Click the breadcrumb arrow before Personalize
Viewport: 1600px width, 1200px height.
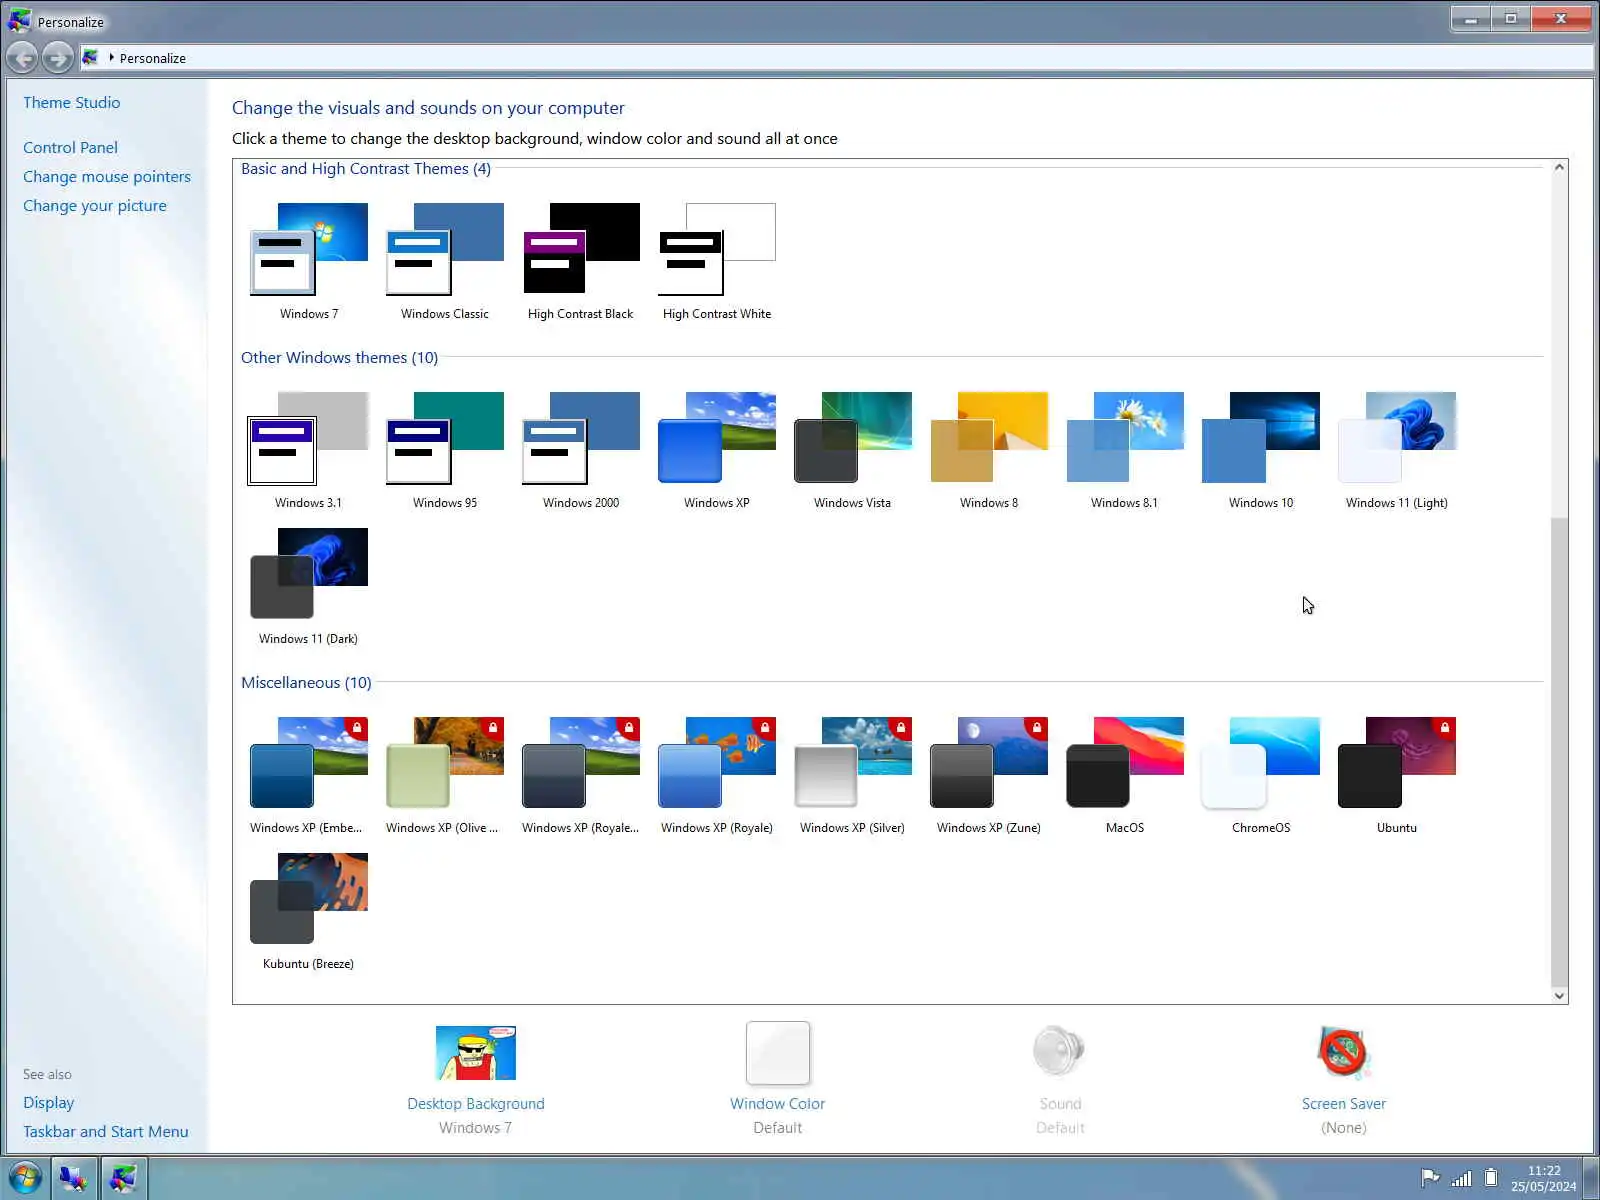point(111,58)
